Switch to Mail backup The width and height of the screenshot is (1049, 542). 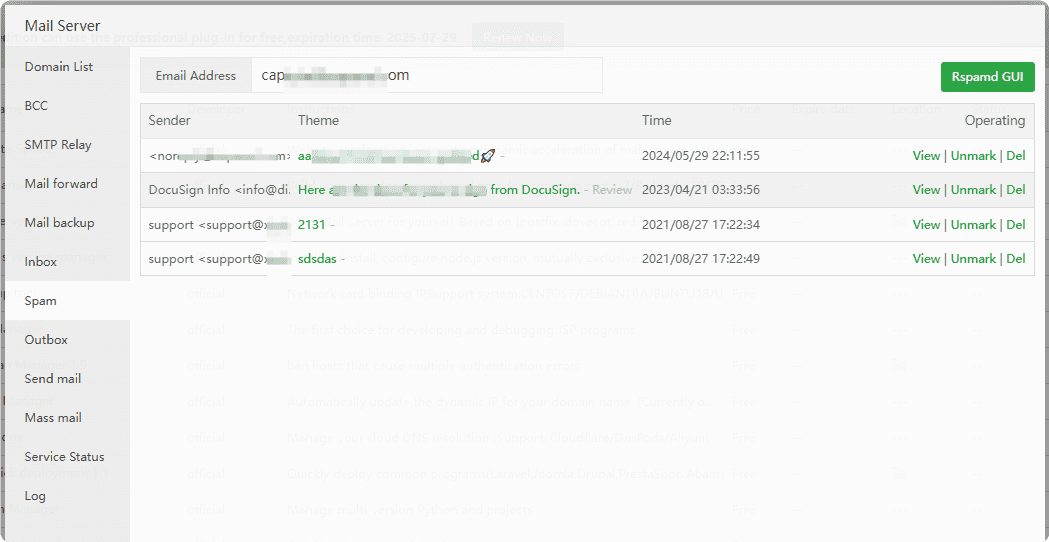point(60,222)
